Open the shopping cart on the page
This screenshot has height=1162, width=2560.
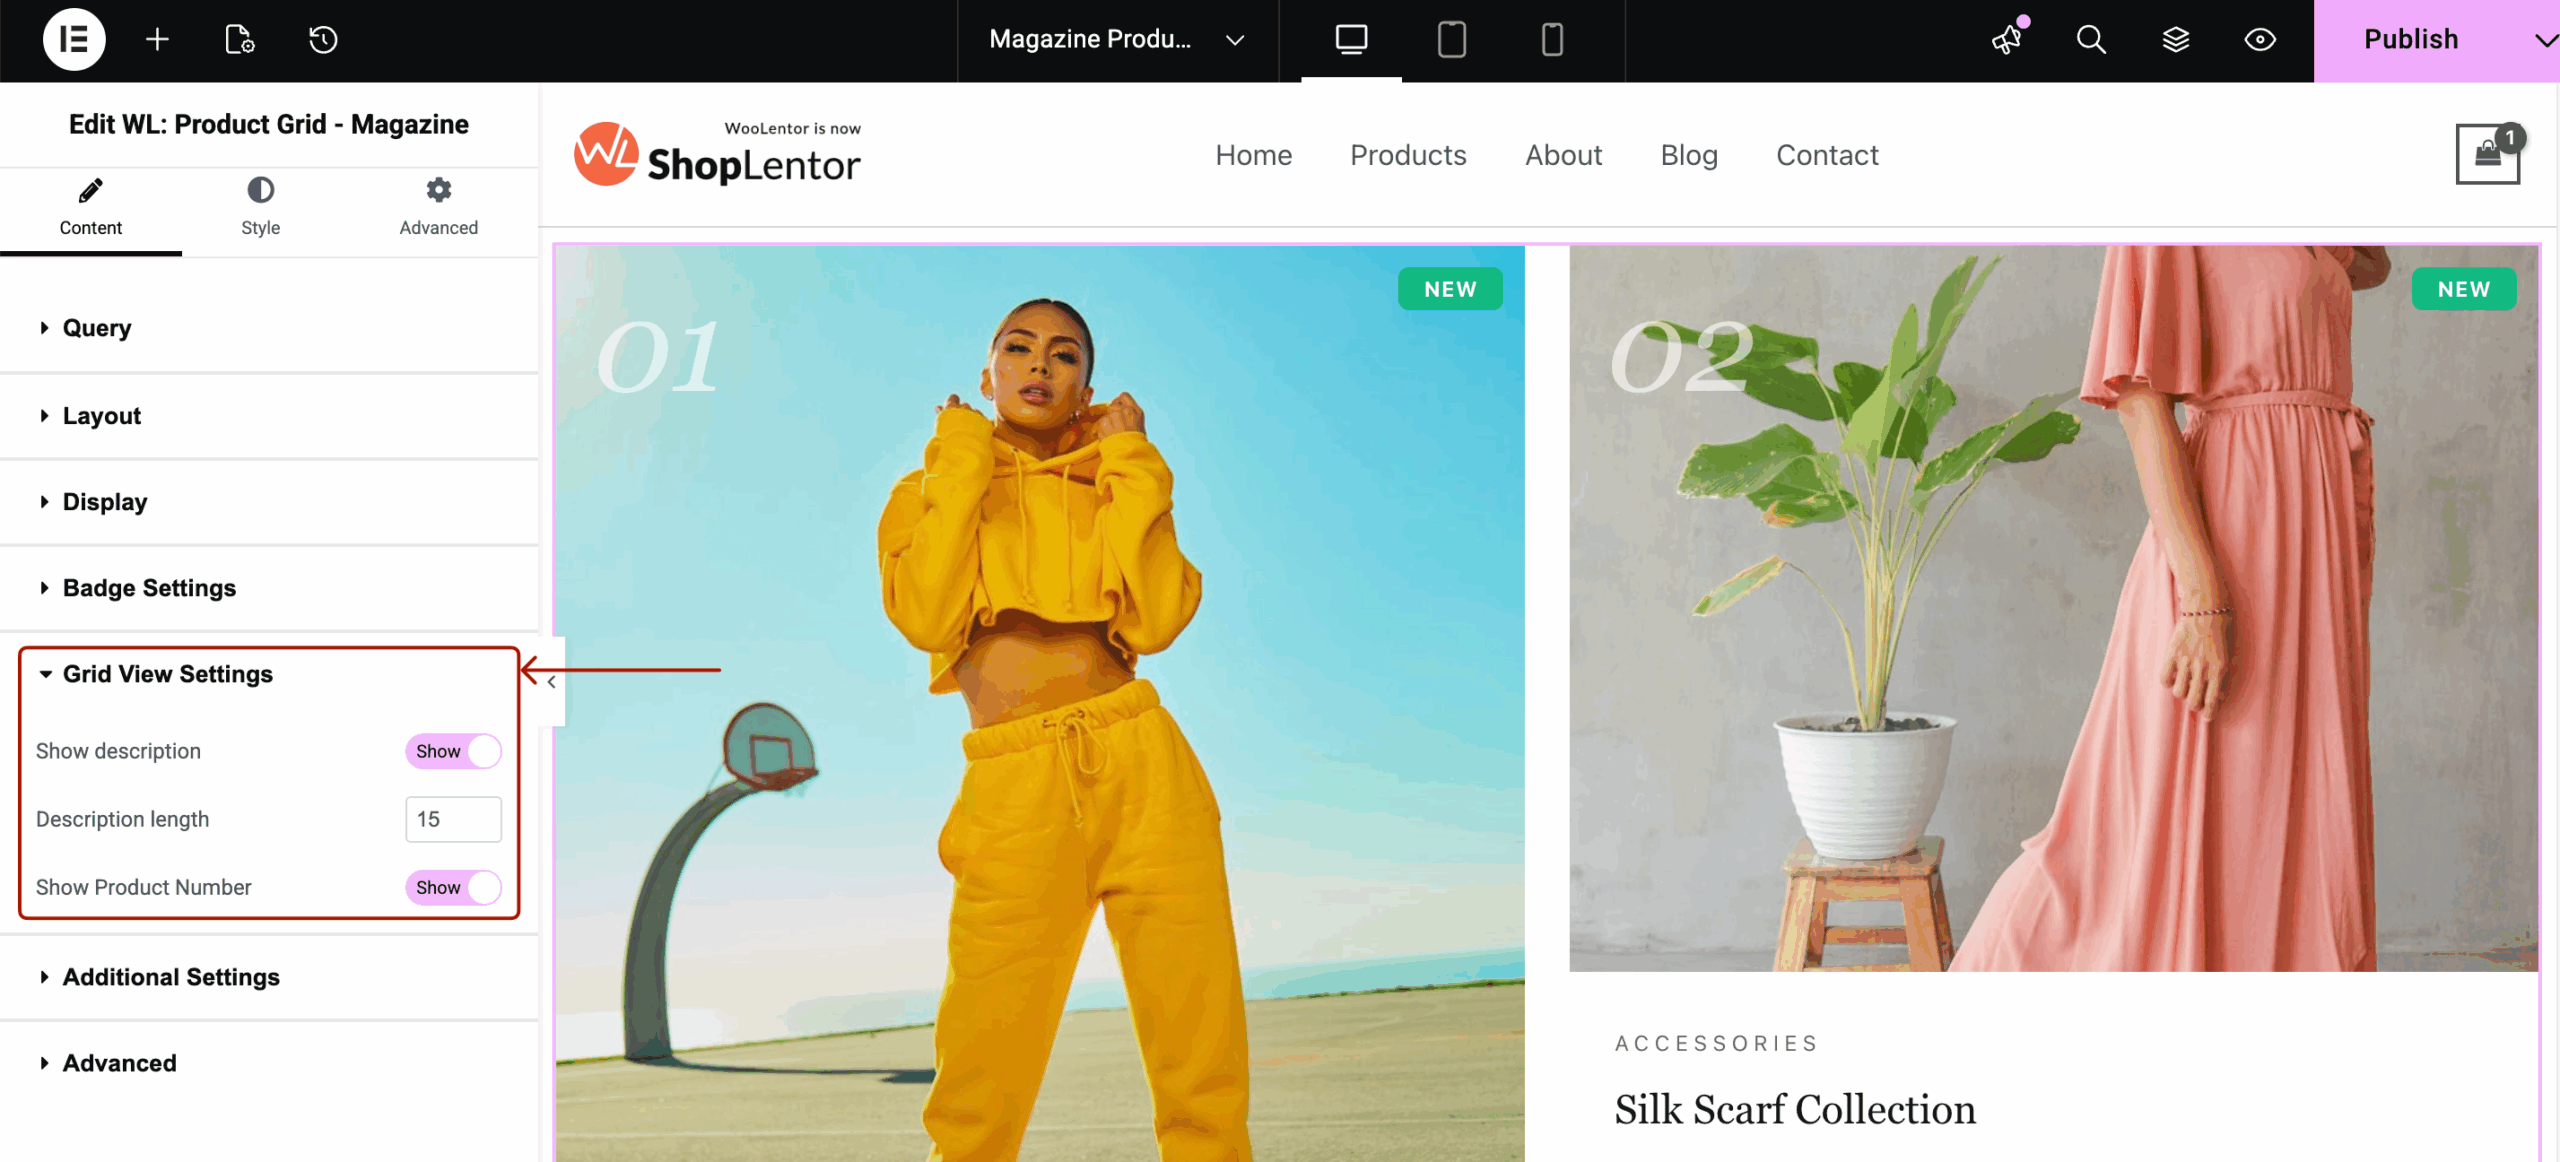2489,155
